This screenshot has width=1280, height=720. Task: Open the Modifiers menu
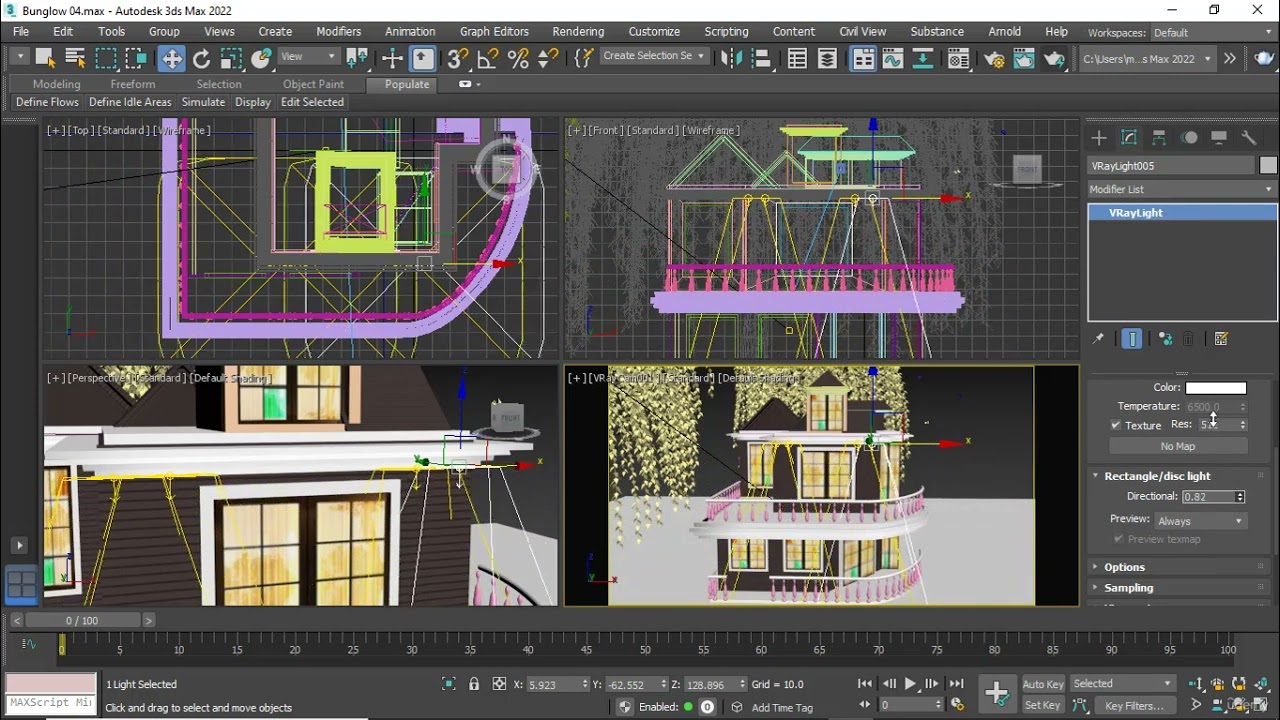[x=339, y=32]
